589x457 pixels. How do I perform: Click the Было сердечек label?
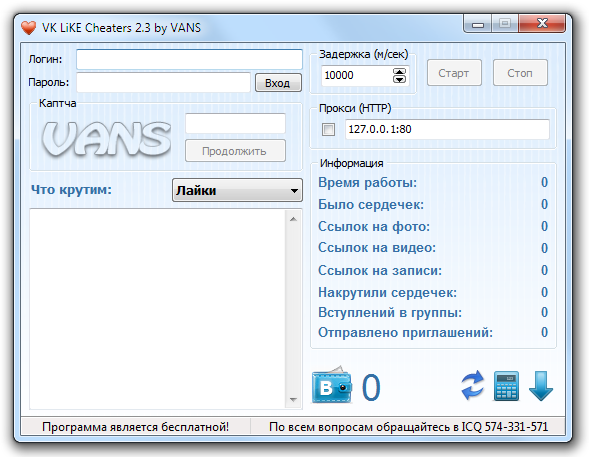tap(371, 205)
